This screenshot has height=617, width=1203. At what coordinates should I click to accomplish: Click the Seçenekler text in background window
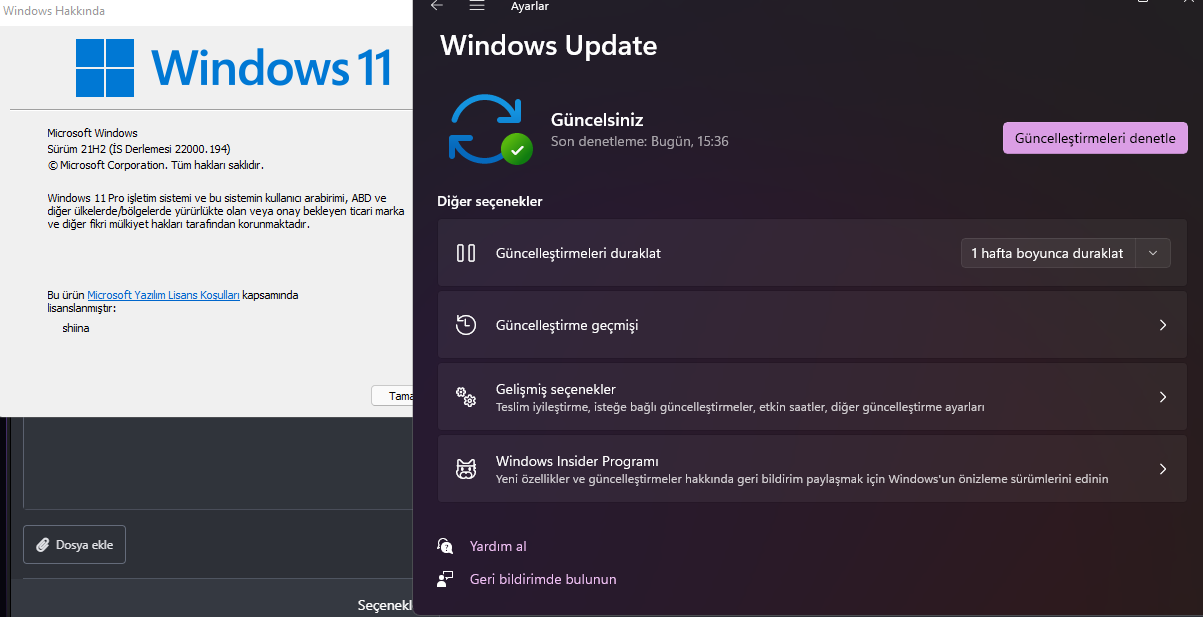point(385,605)
